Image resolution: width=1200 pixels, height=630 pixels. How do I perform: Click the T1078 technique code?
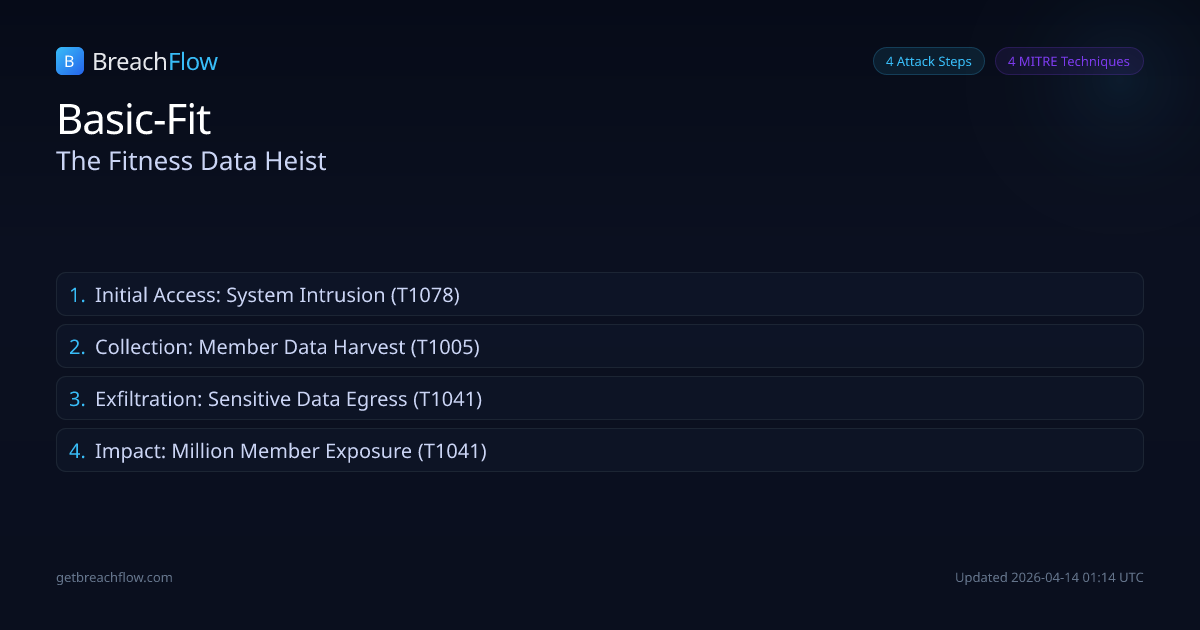[425, 295]
